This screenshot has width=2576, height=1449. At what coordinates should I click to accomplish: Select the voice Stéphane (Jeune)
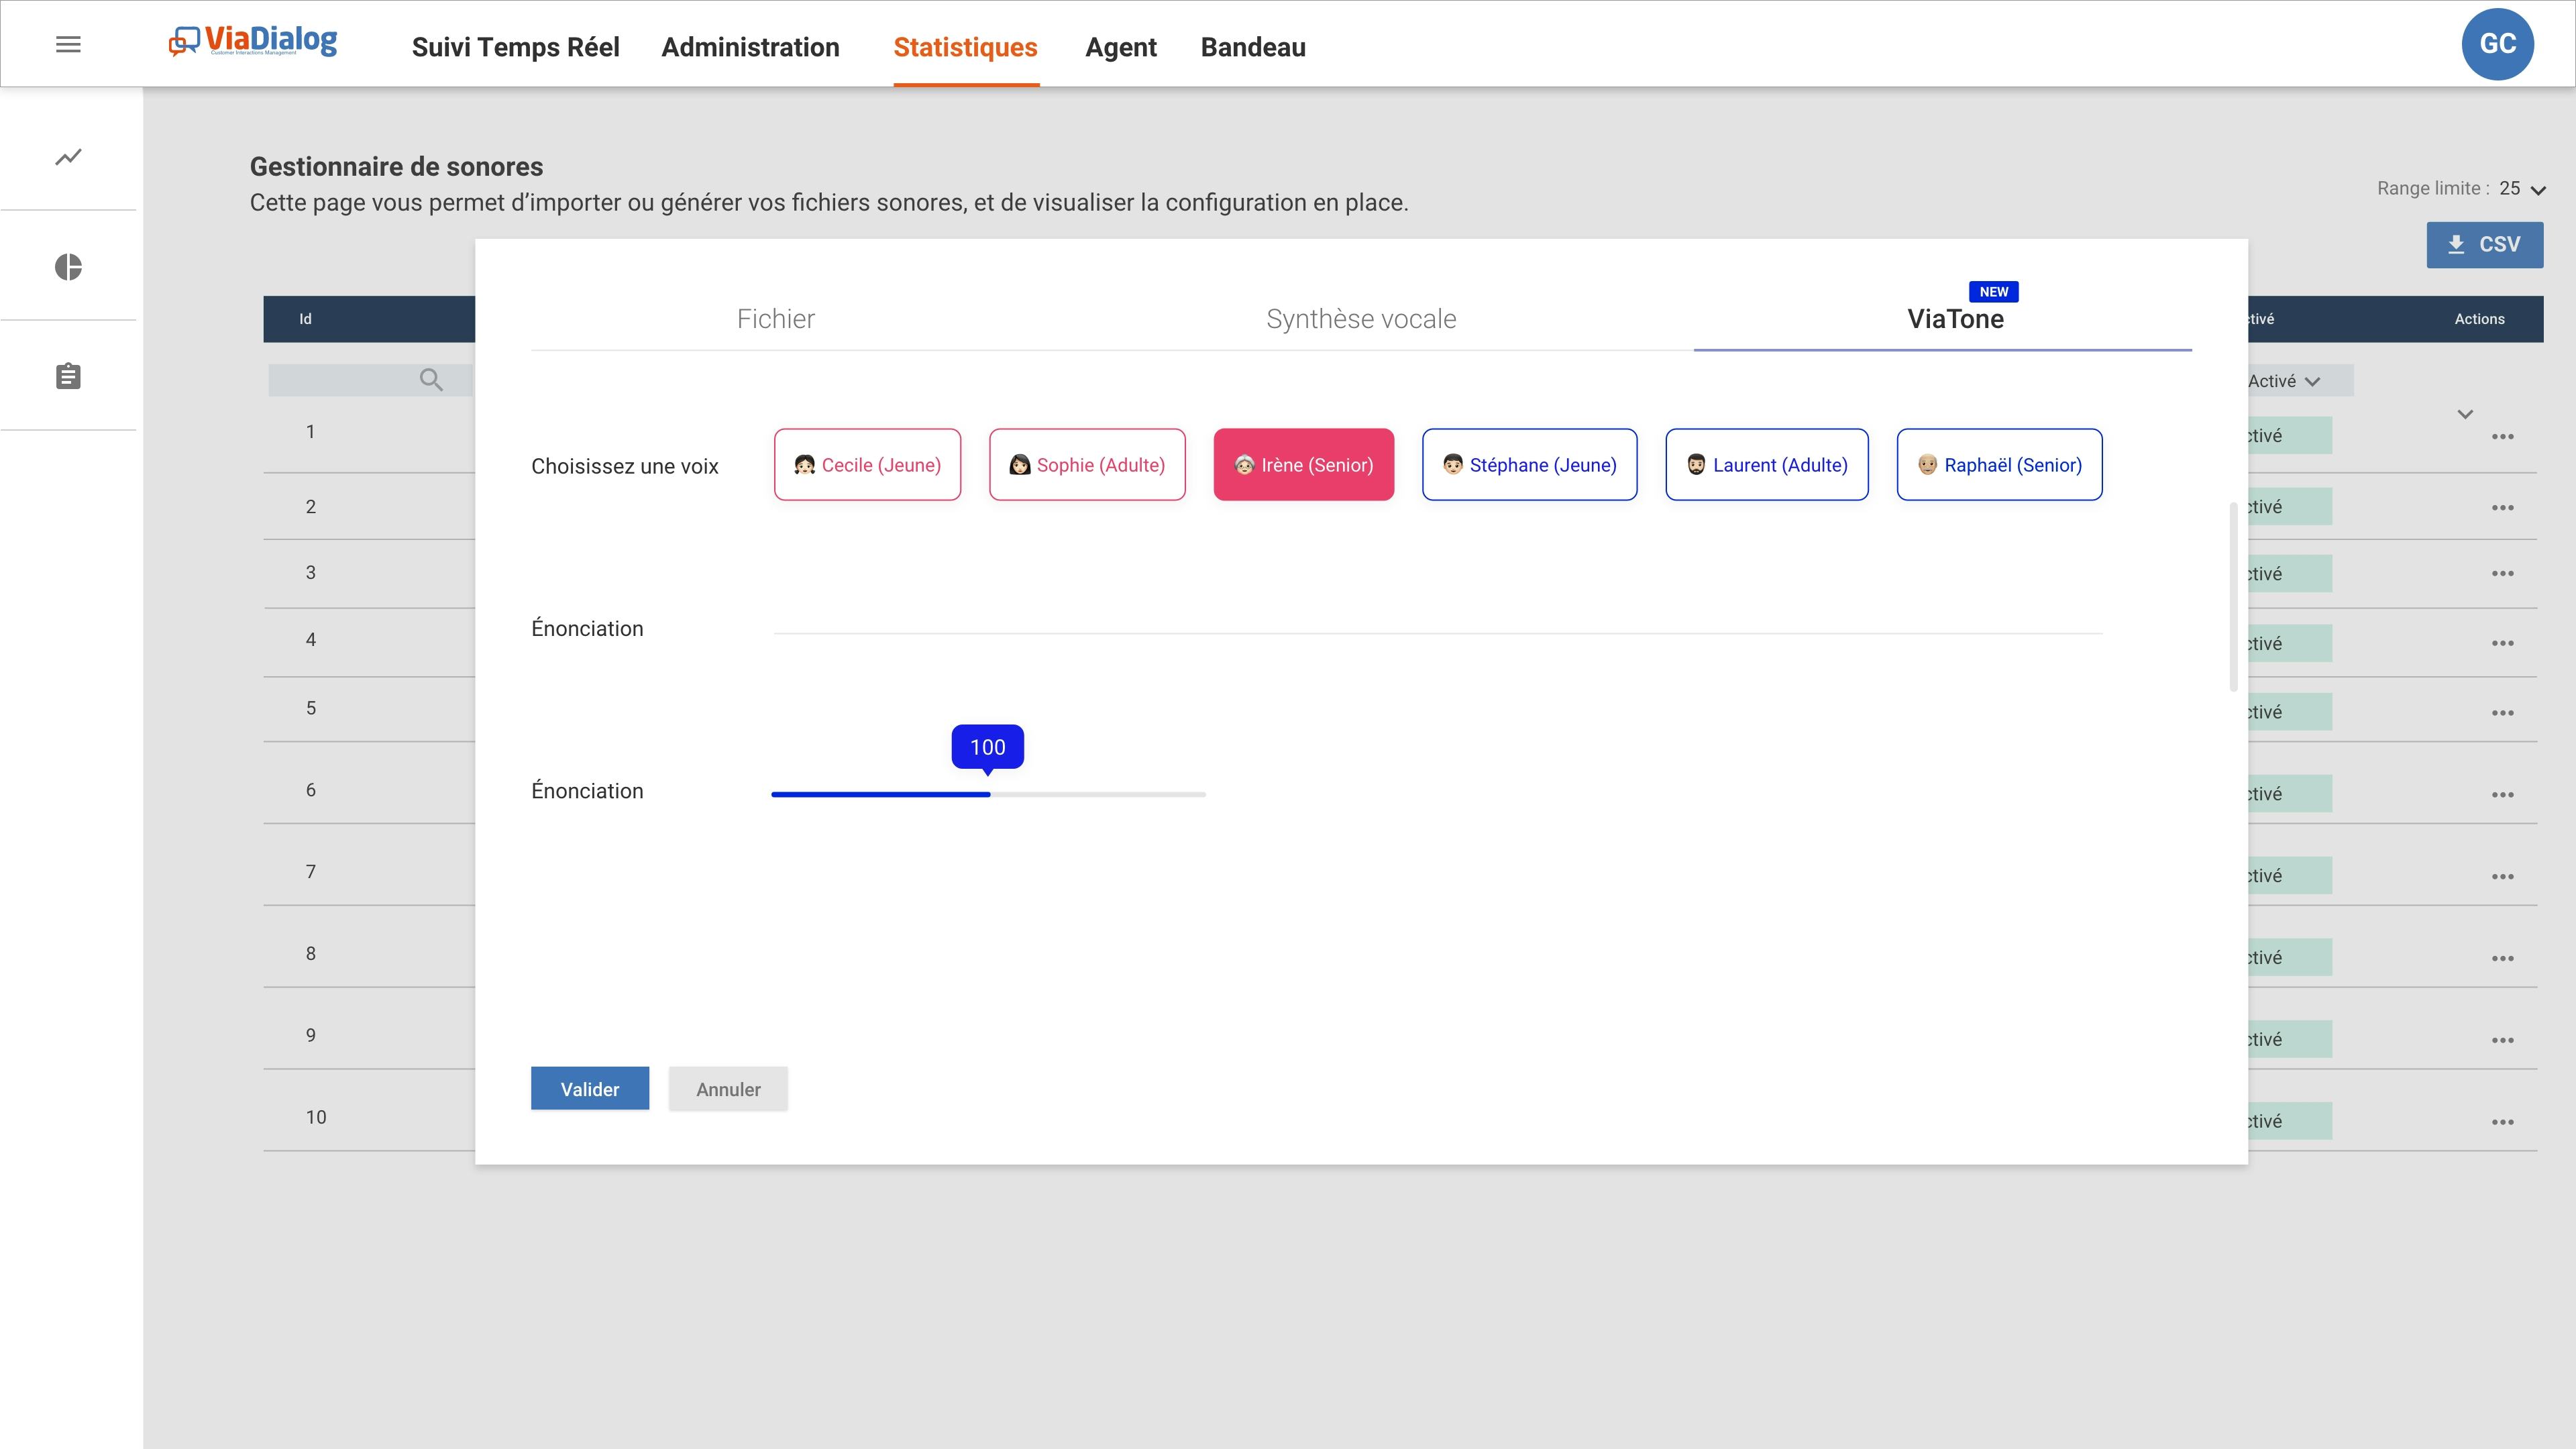pos(1529,464)
